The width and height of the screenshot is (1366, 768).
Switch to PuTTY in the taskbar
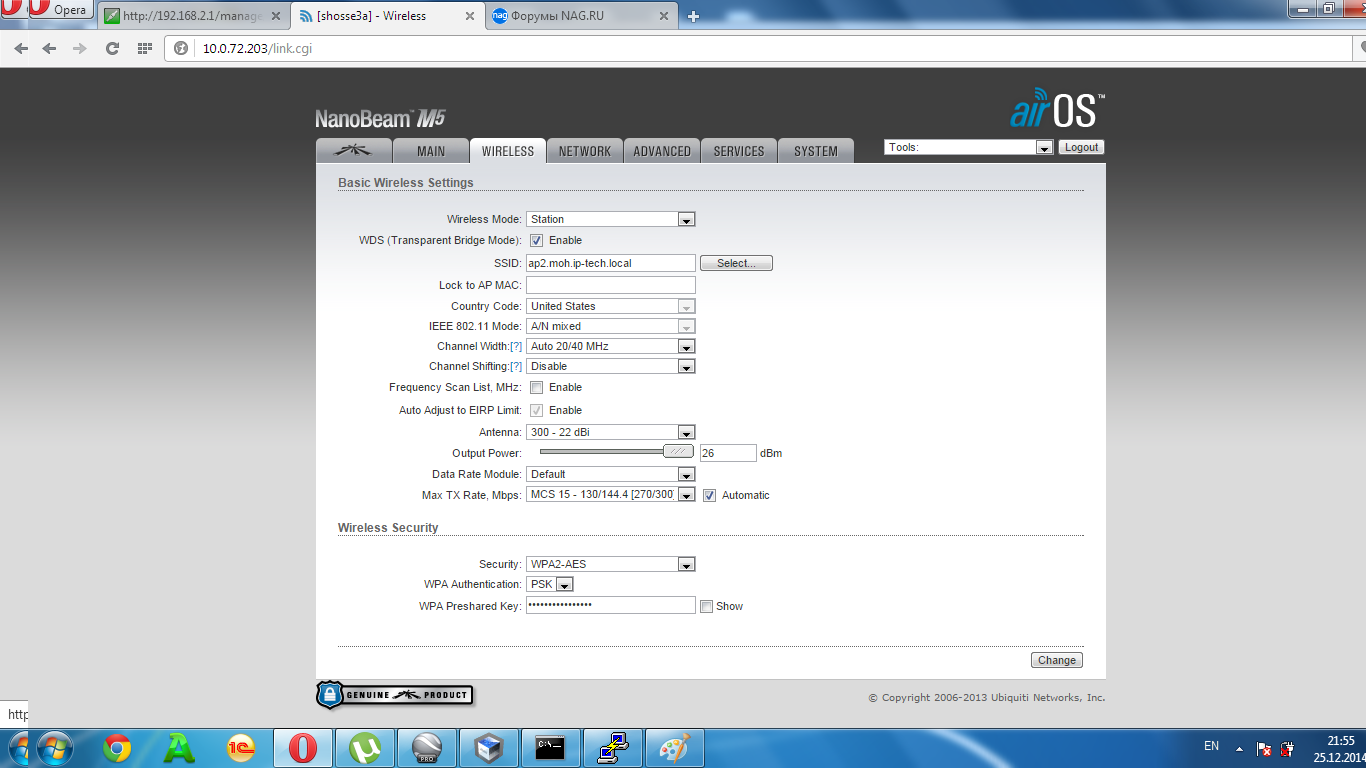pyautogui.click(x=613, y=748)
